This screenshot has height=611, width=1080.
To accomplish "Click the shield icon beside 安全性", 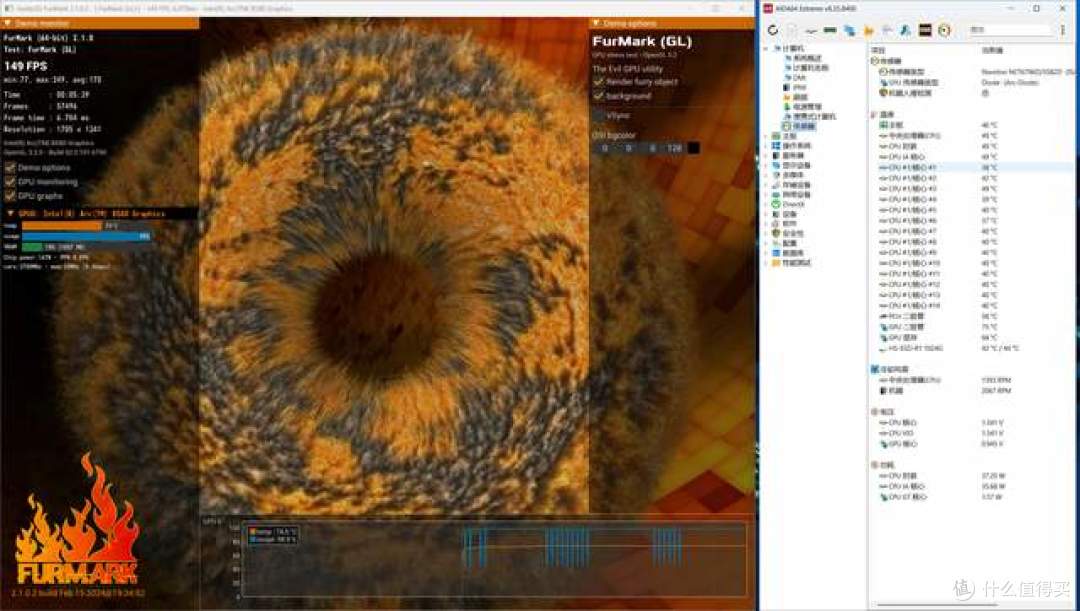I will coord(776,234).
